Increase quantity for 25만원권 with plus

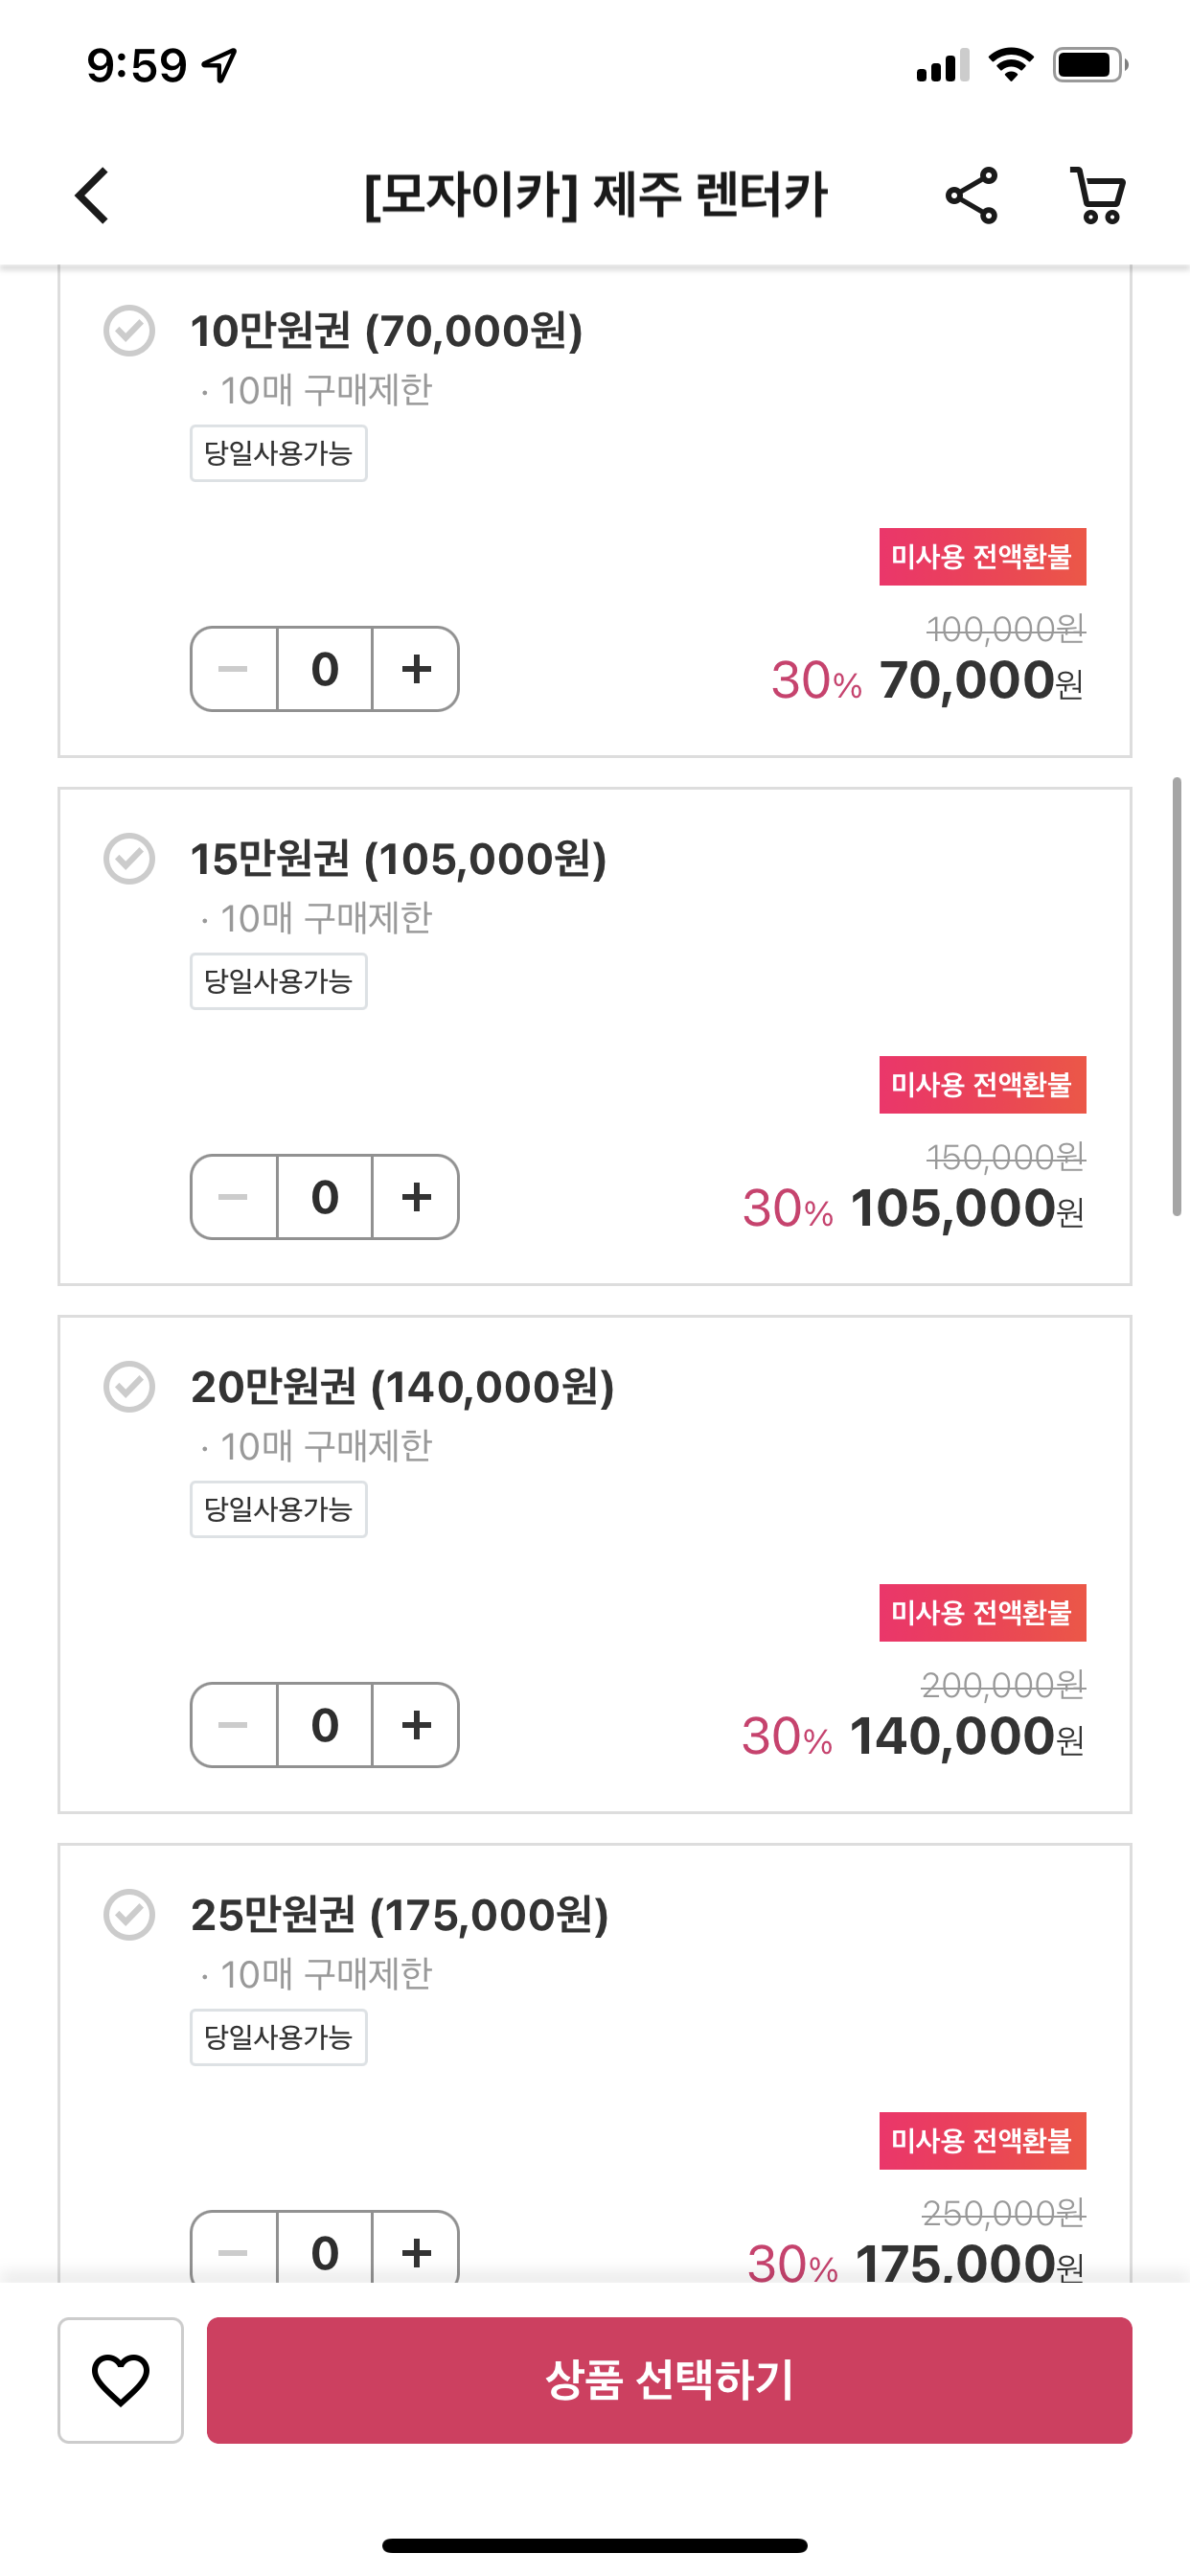[x=416, y=2250]
